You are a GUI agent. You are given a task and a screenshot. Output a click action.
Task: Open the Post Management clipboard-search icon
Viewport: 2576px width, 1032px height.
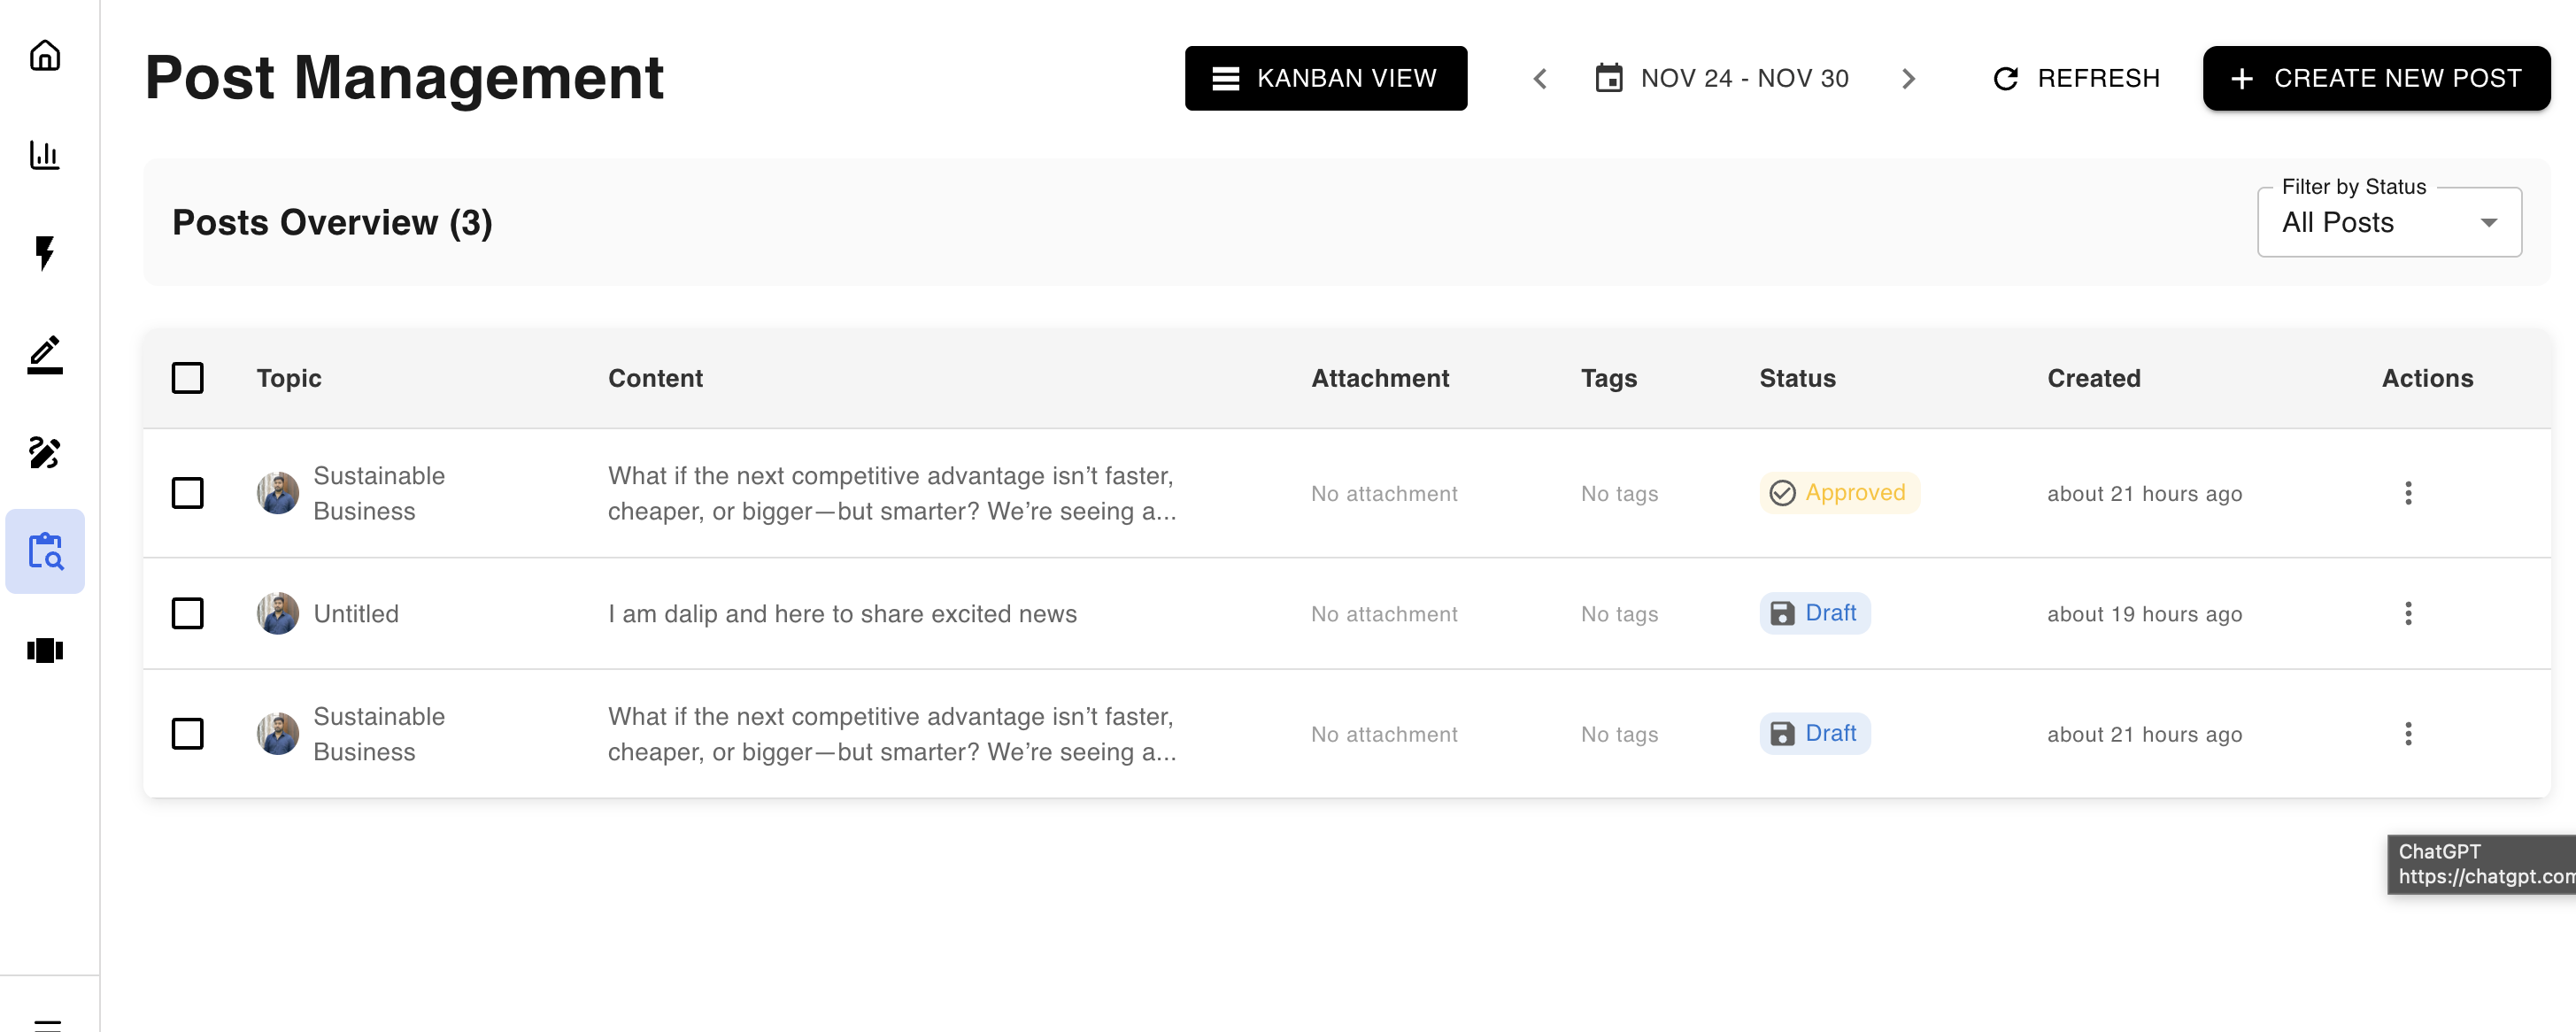pos(45,551)
